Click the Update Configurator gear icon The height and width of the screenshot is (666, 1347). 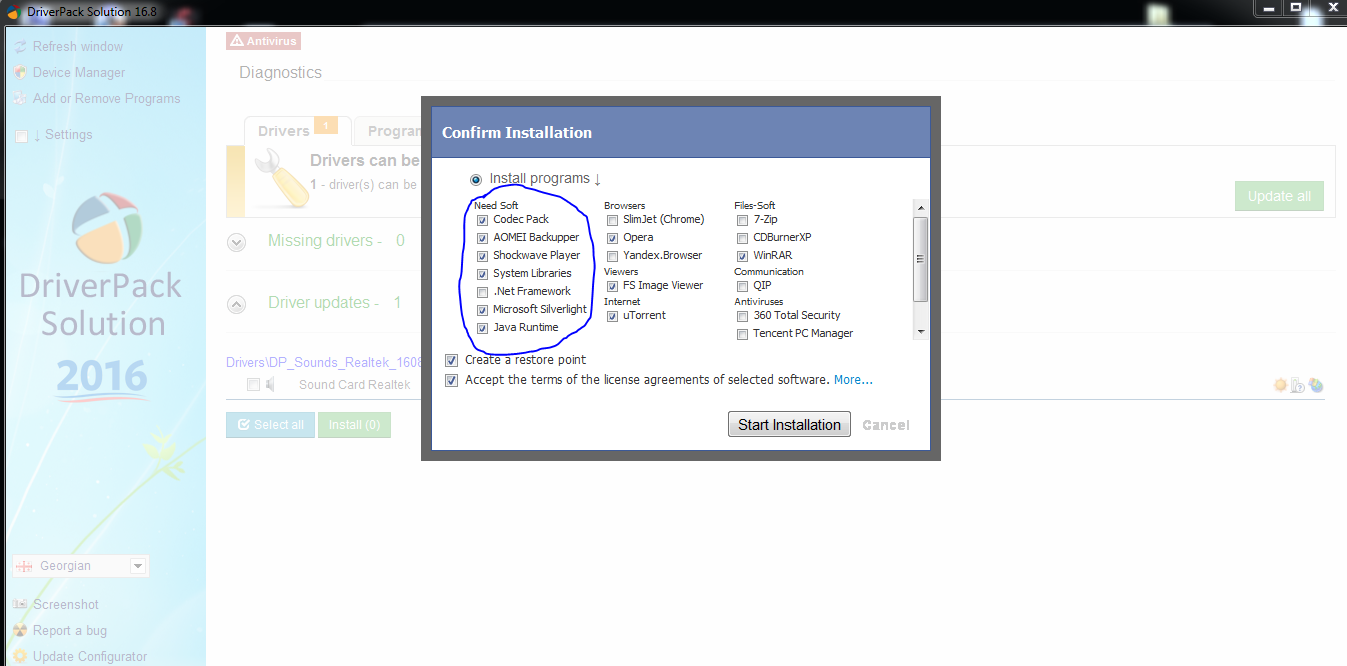(20, 657)
